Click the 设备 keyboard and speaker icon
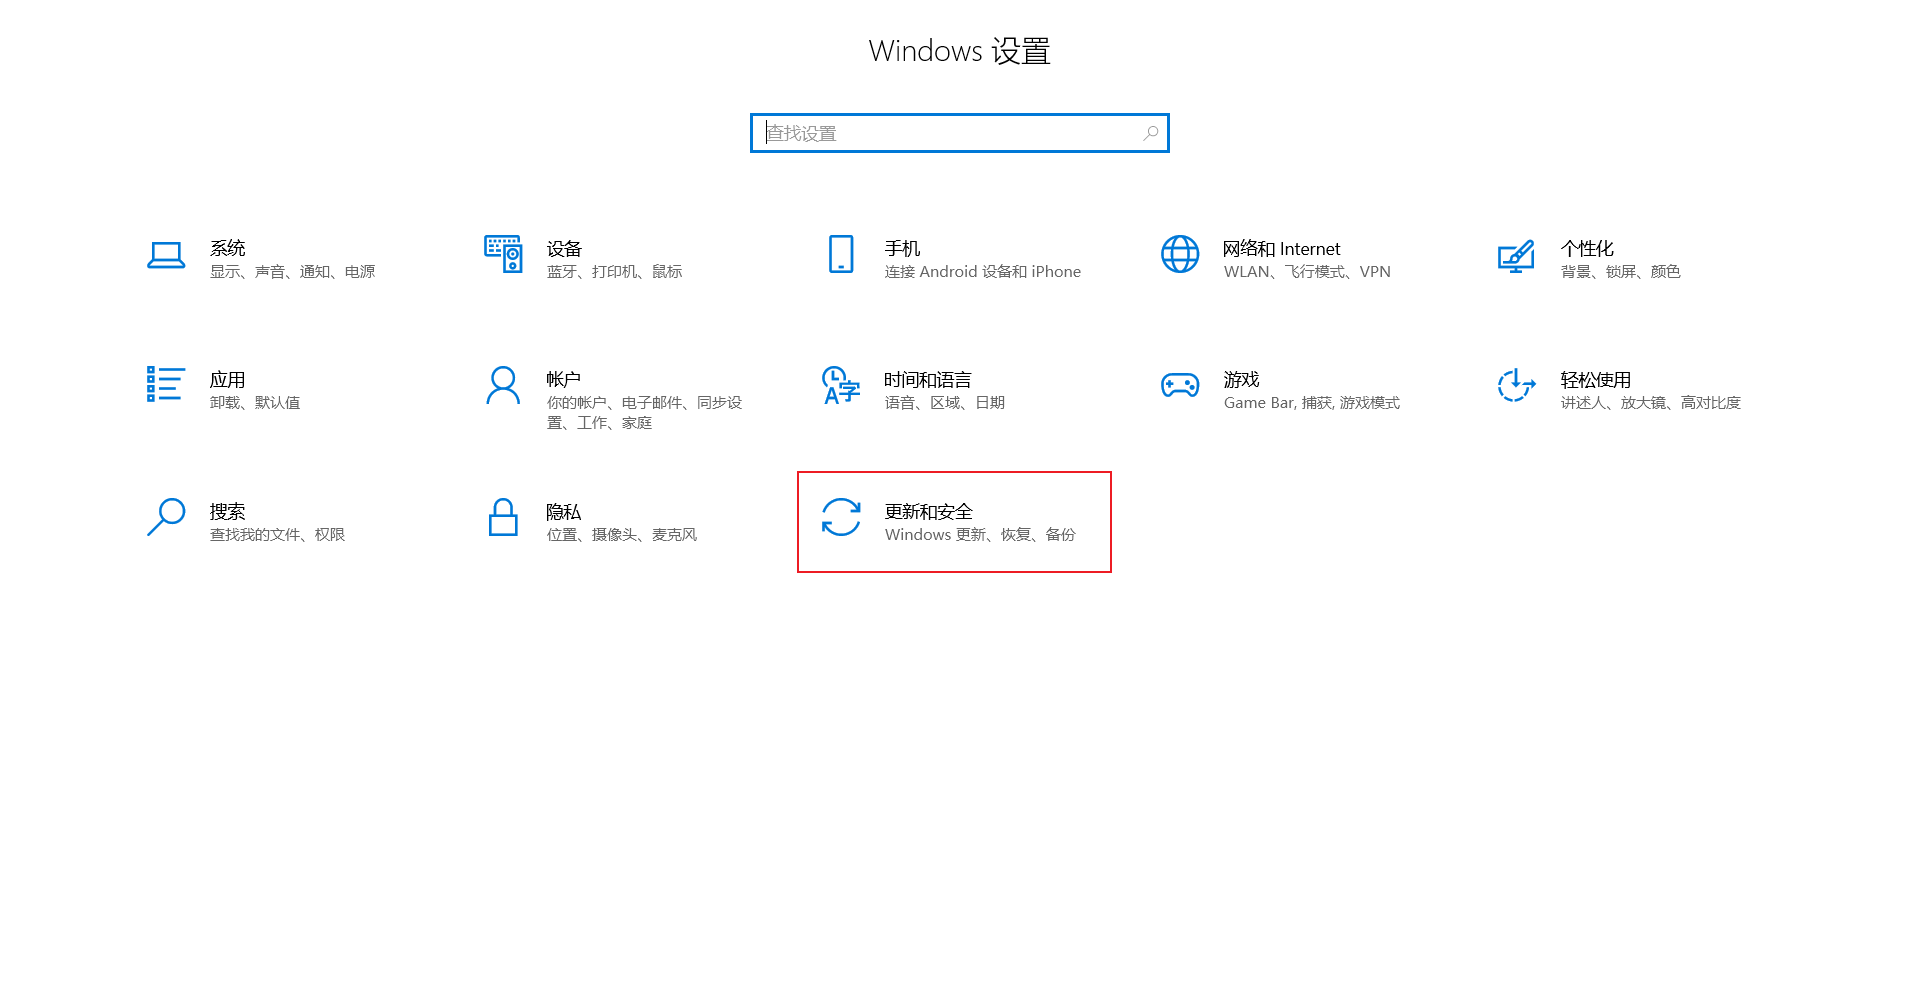 [x=503, y=254]
